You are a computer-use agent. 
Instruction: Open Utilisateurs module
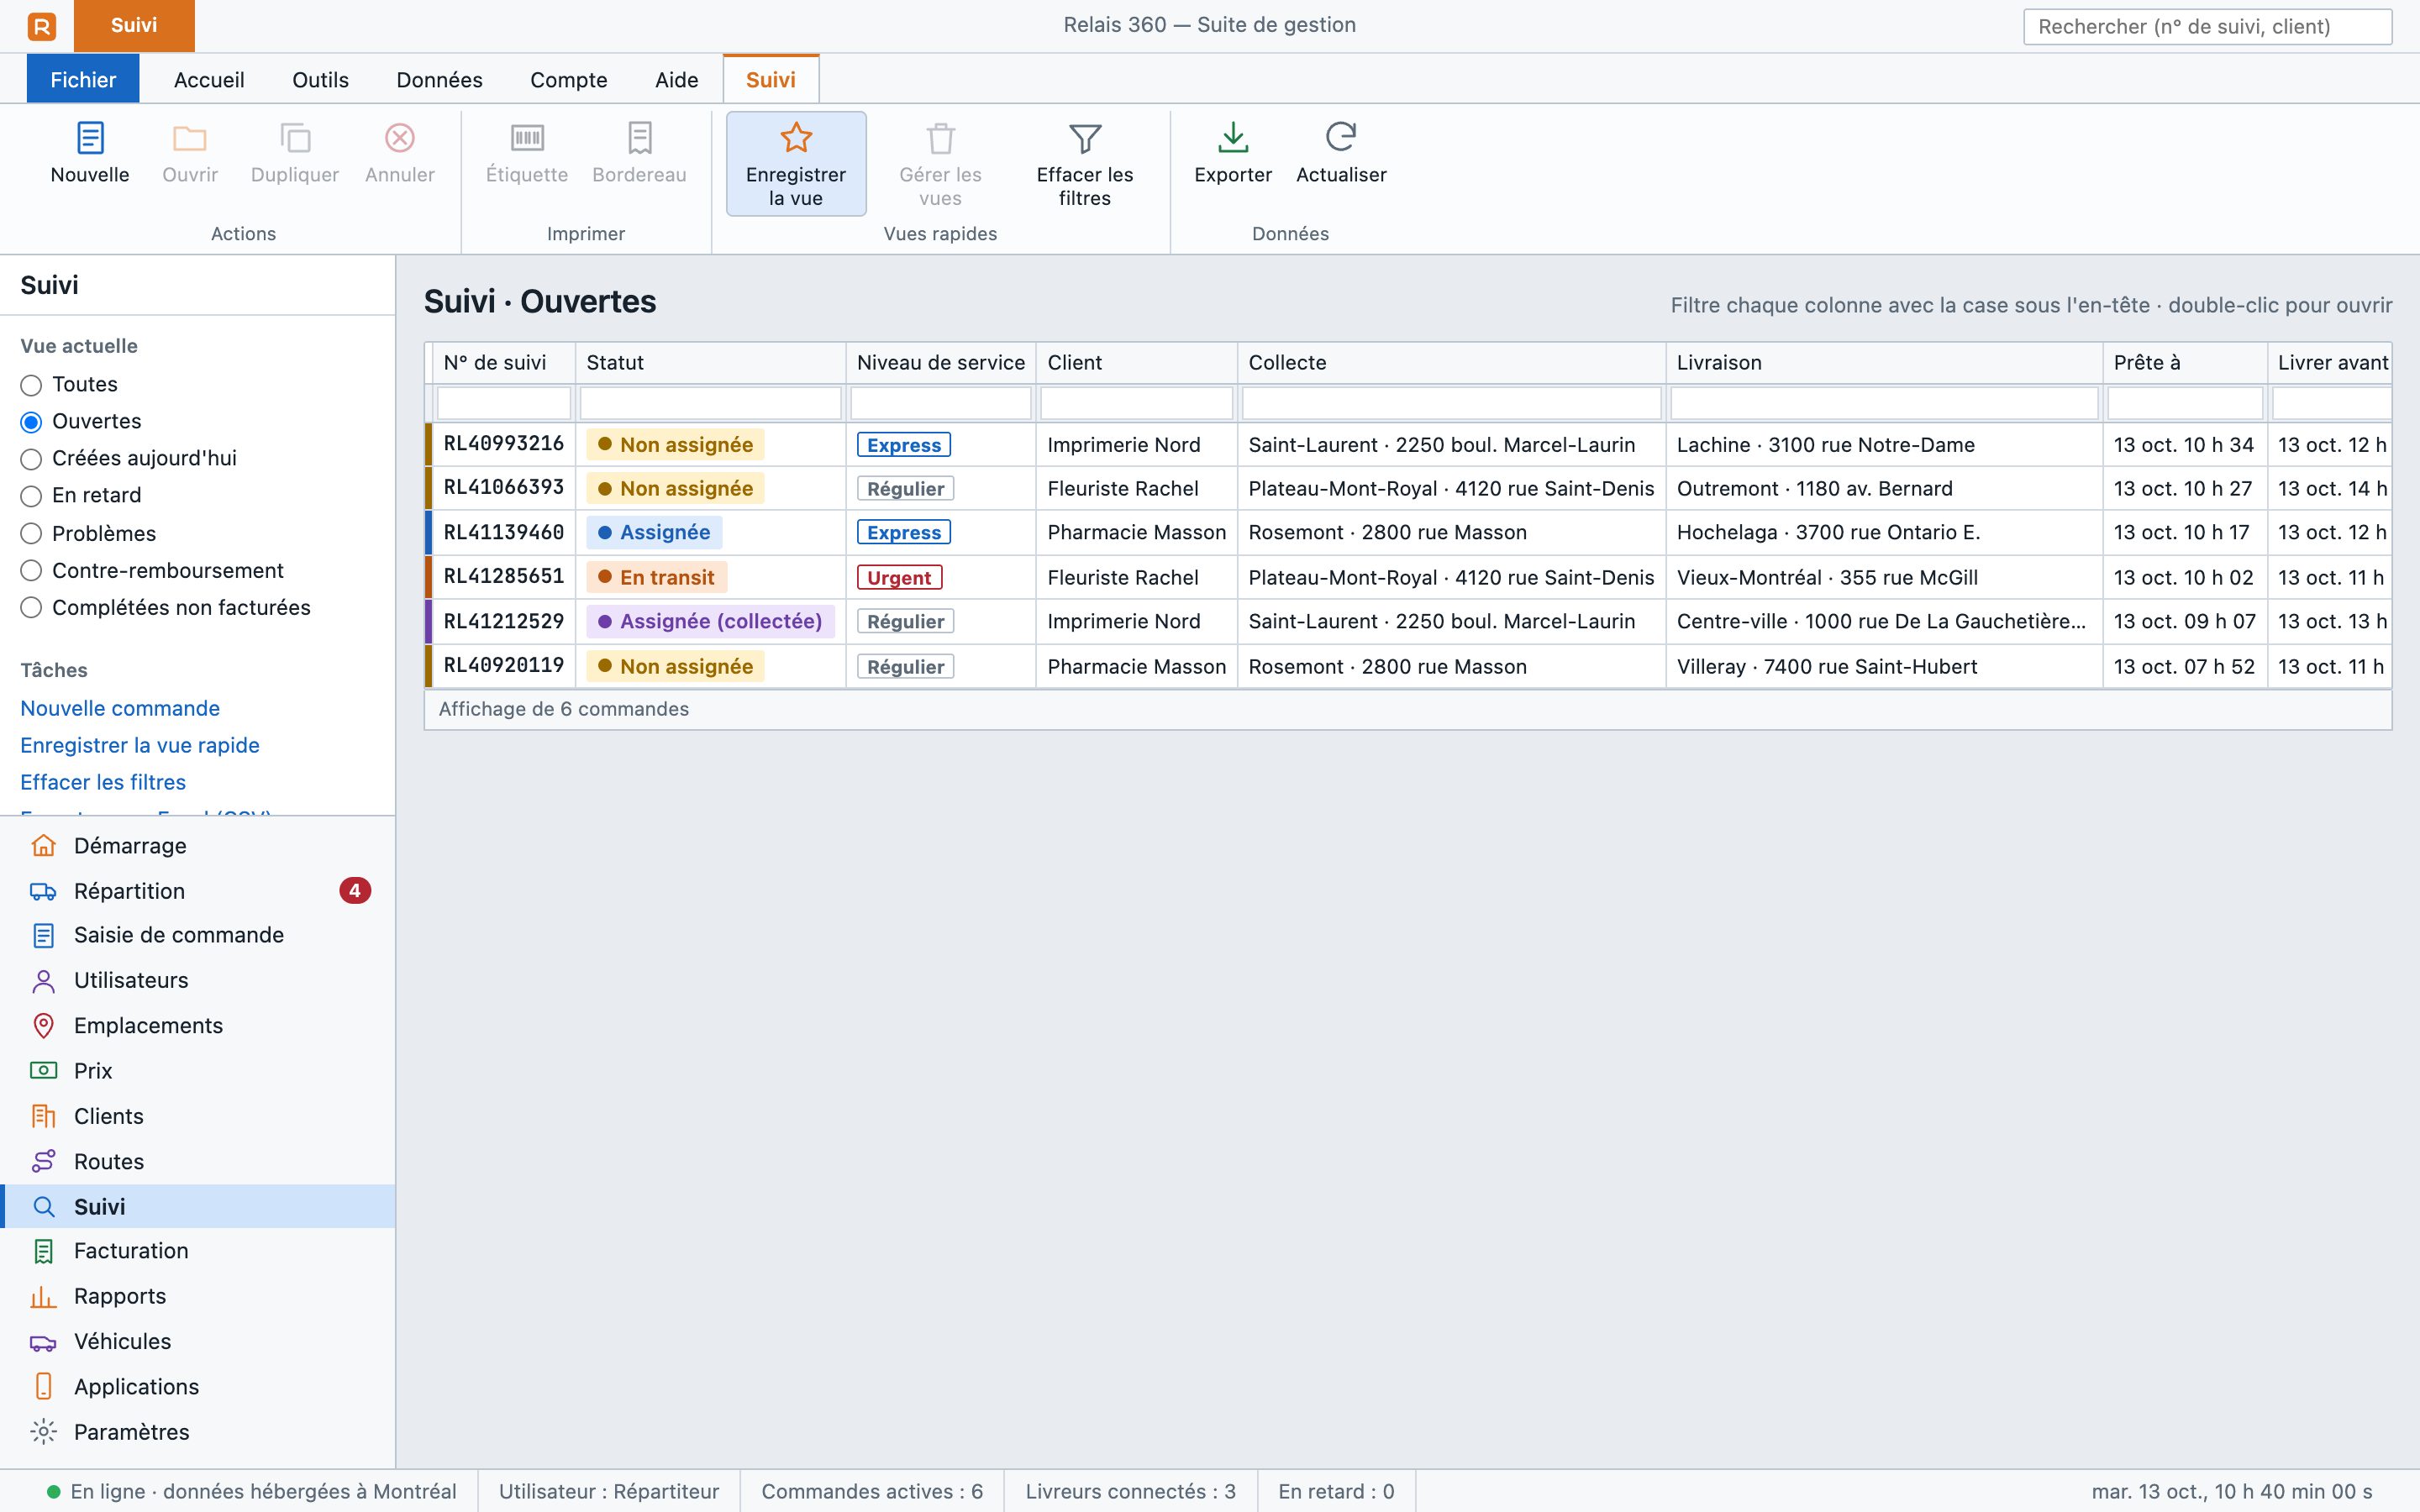click(x=198, y=980)
